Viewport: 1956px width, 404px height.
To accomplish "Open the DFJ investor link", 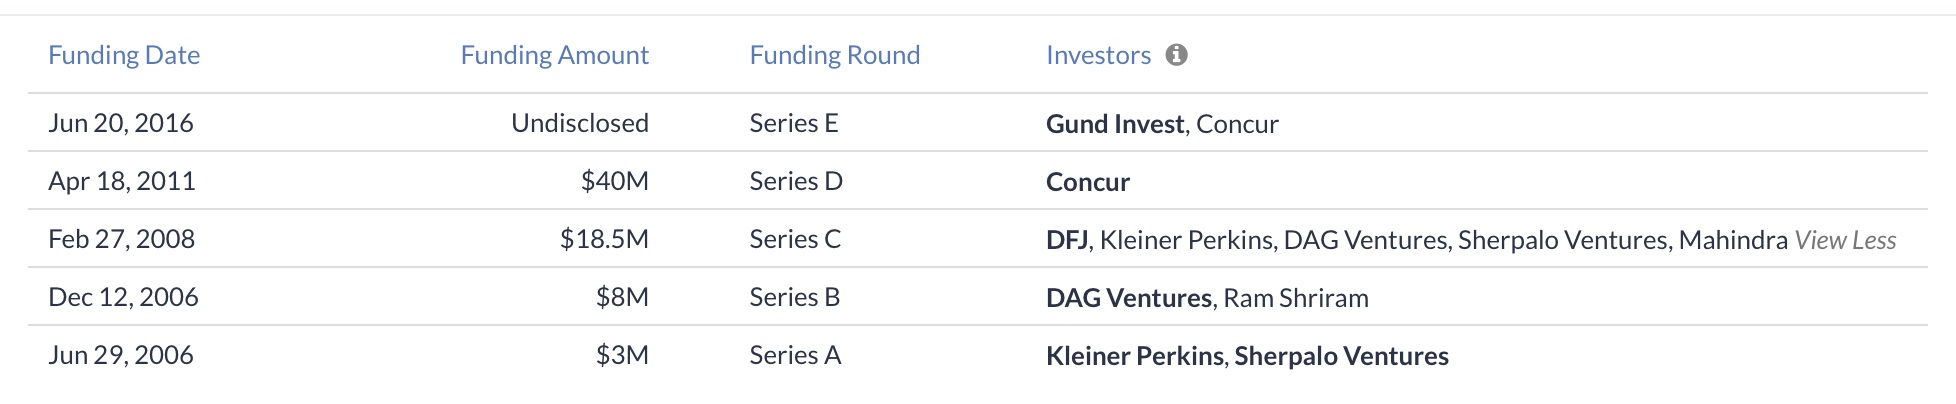I will tap(1067, 240).
